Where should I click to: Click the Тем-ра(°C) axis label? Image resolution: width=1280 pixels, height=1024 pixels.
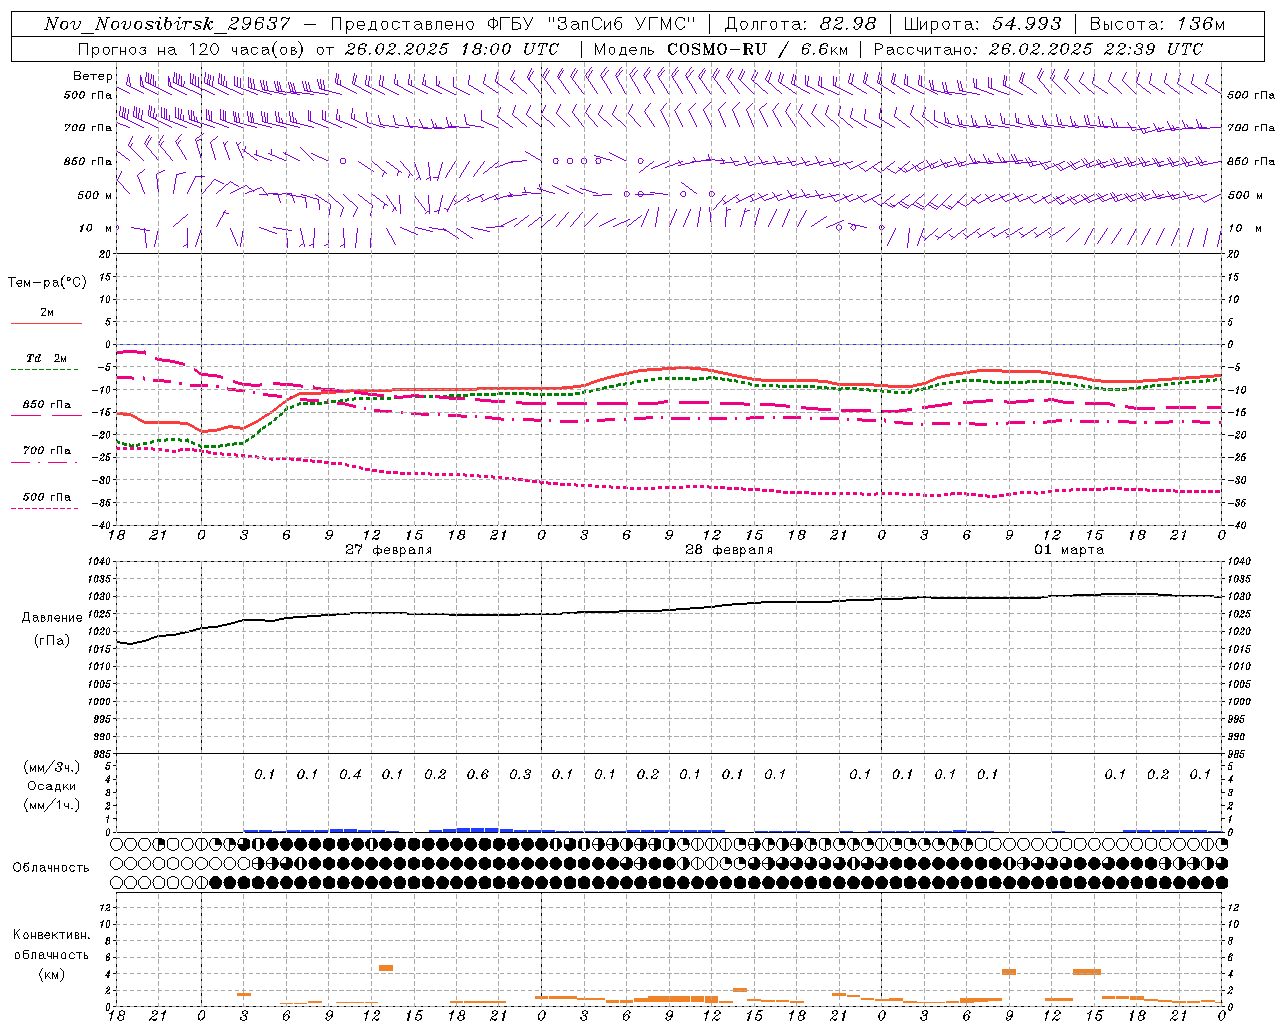[x=47, y=283]
